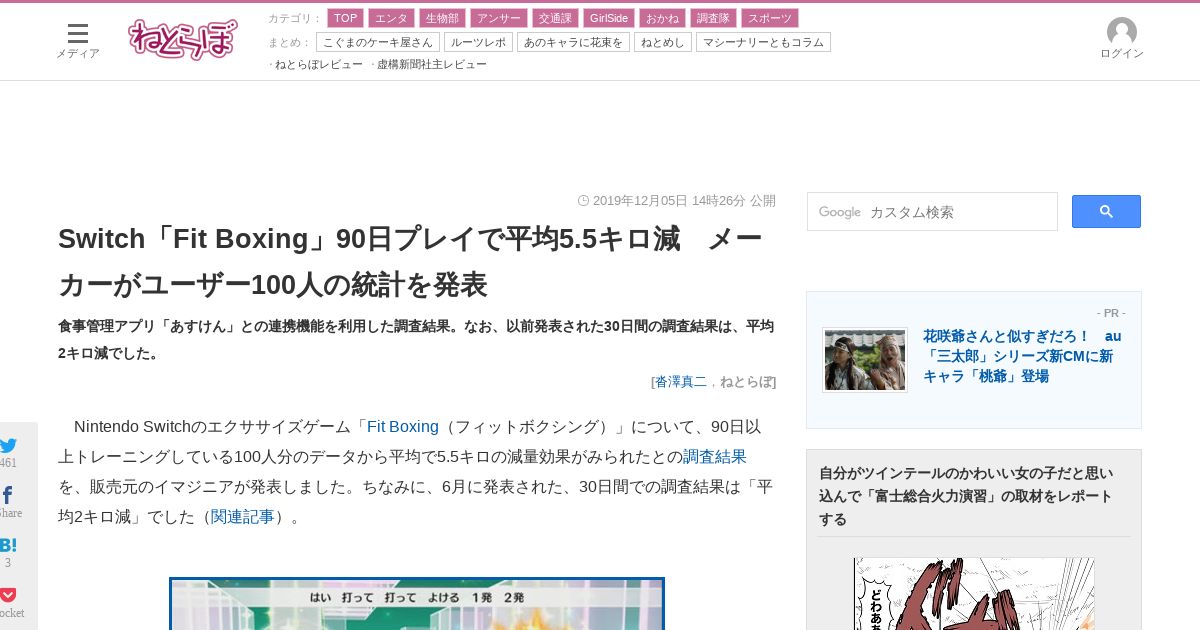Open the スポーツ category tab

(x=770, y=18)
